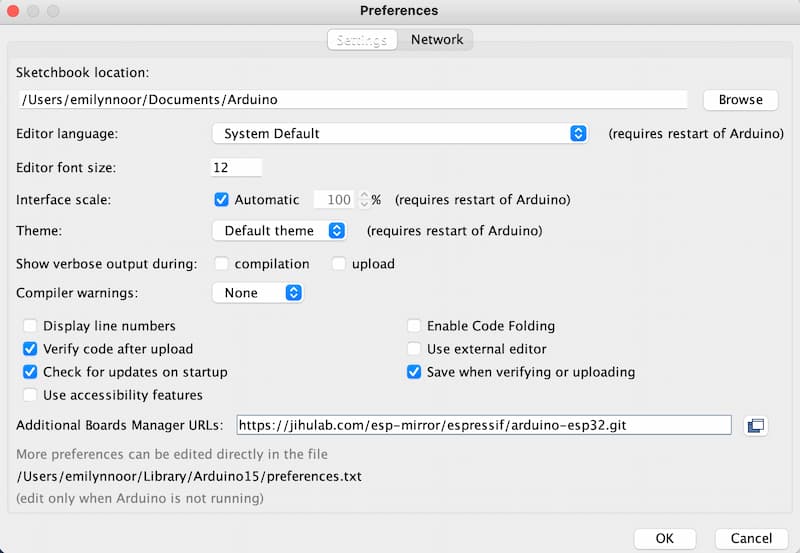Enable Use accessibility features

30,395
